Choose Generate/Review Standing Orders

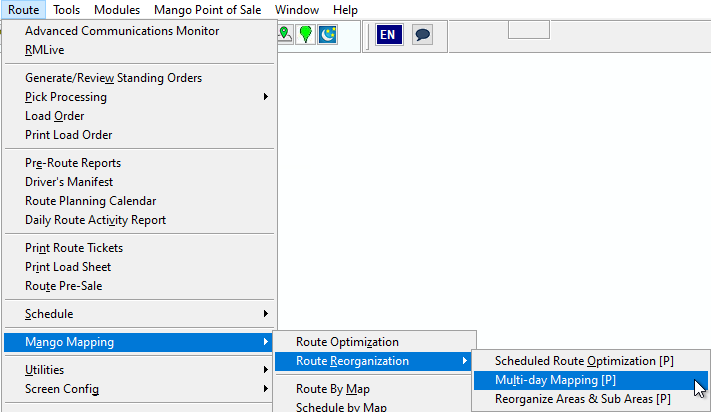(x=140, y=78)
